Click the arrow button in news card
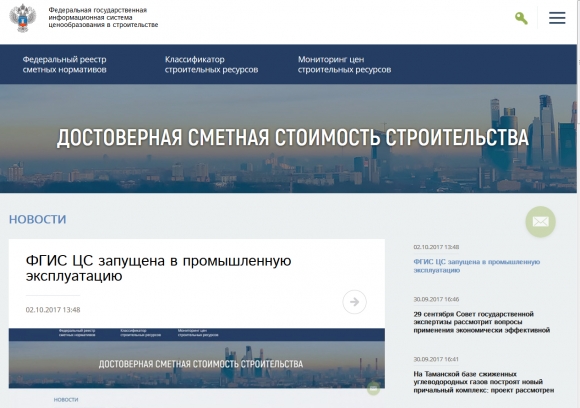 tap(354, 302)
